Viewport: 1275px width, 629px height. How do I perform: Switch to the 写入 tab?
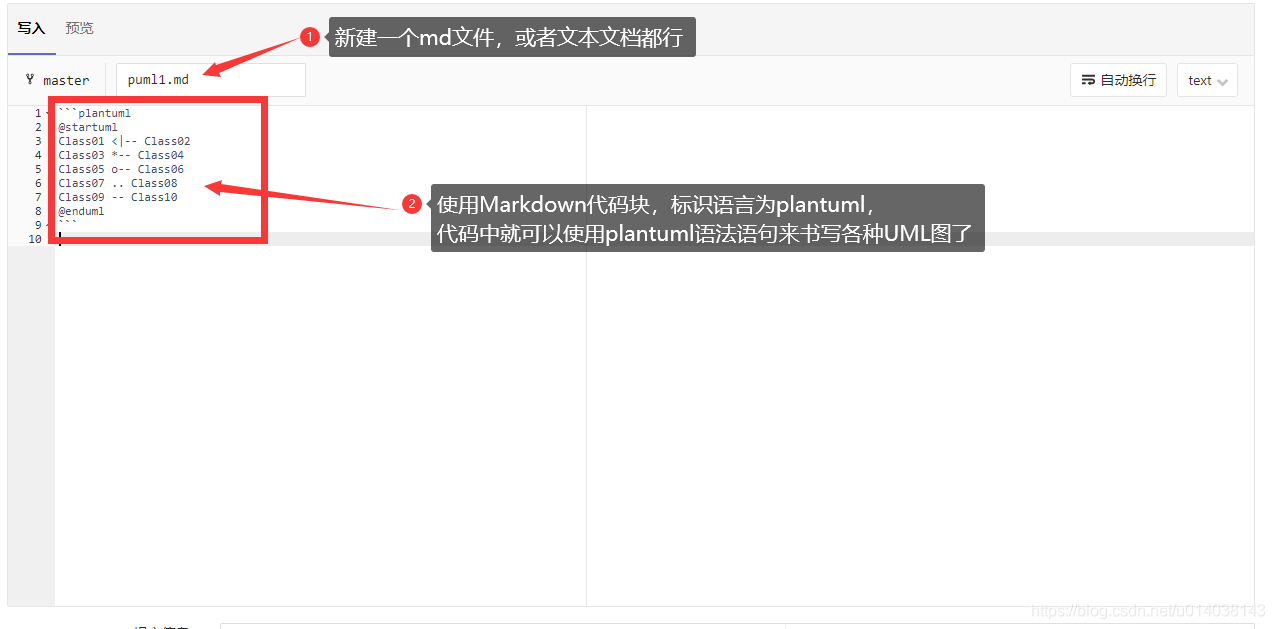(x=31, y=28)
